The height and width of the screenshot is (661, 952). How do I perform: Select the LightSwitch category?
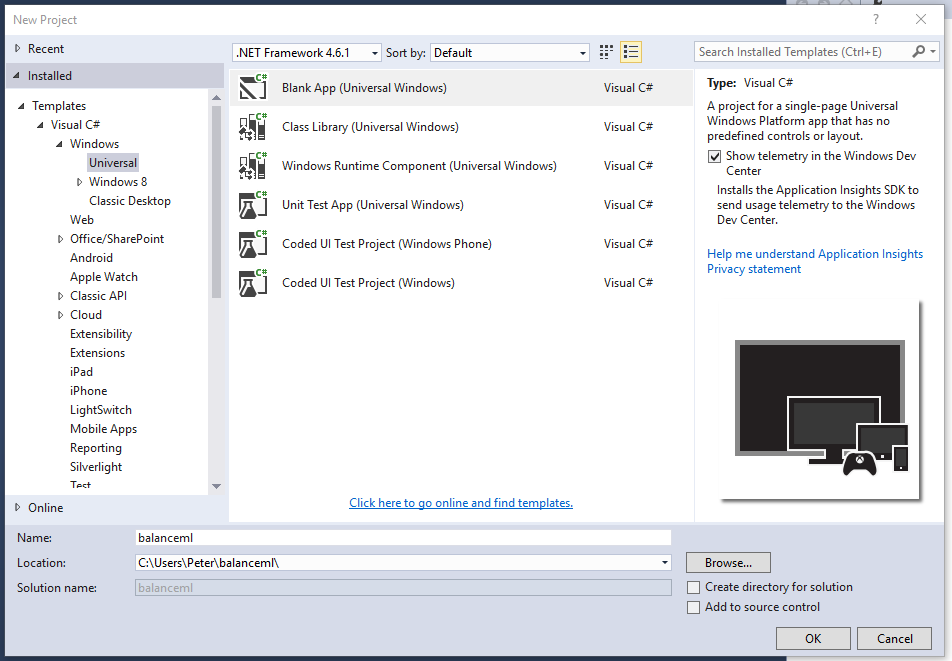pos(101,410)
